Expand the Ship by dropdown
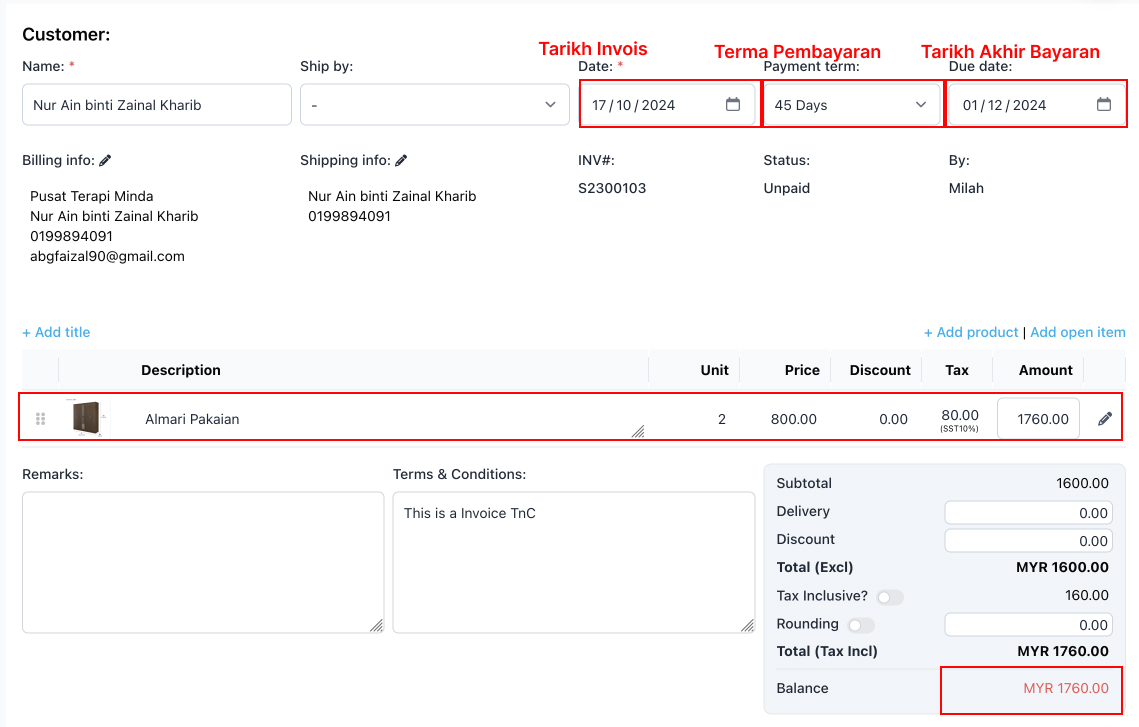This screenshot has height=727, width=1139. pyautogui.click(x=434, y=105)
